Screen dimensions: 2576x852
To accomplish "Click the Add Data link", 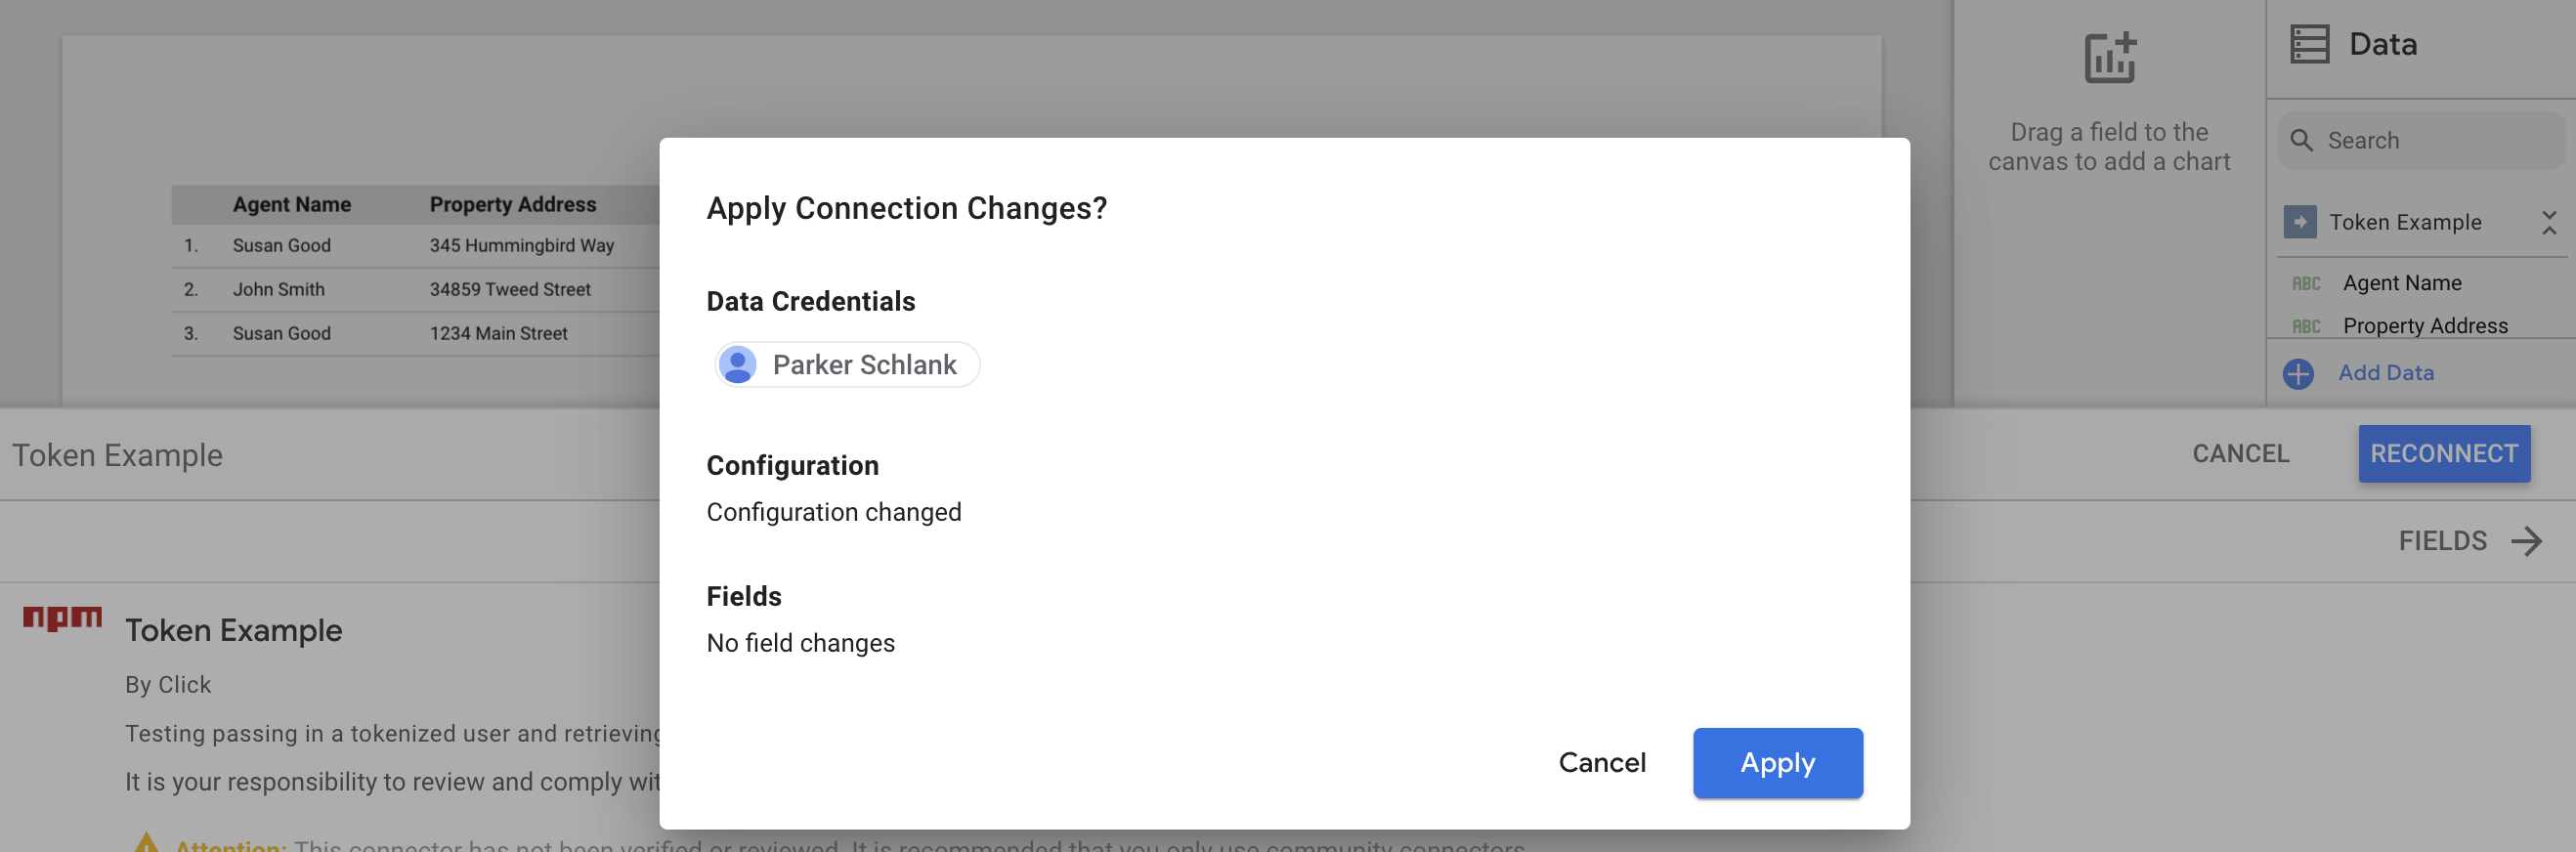I will click(2386, 373).
